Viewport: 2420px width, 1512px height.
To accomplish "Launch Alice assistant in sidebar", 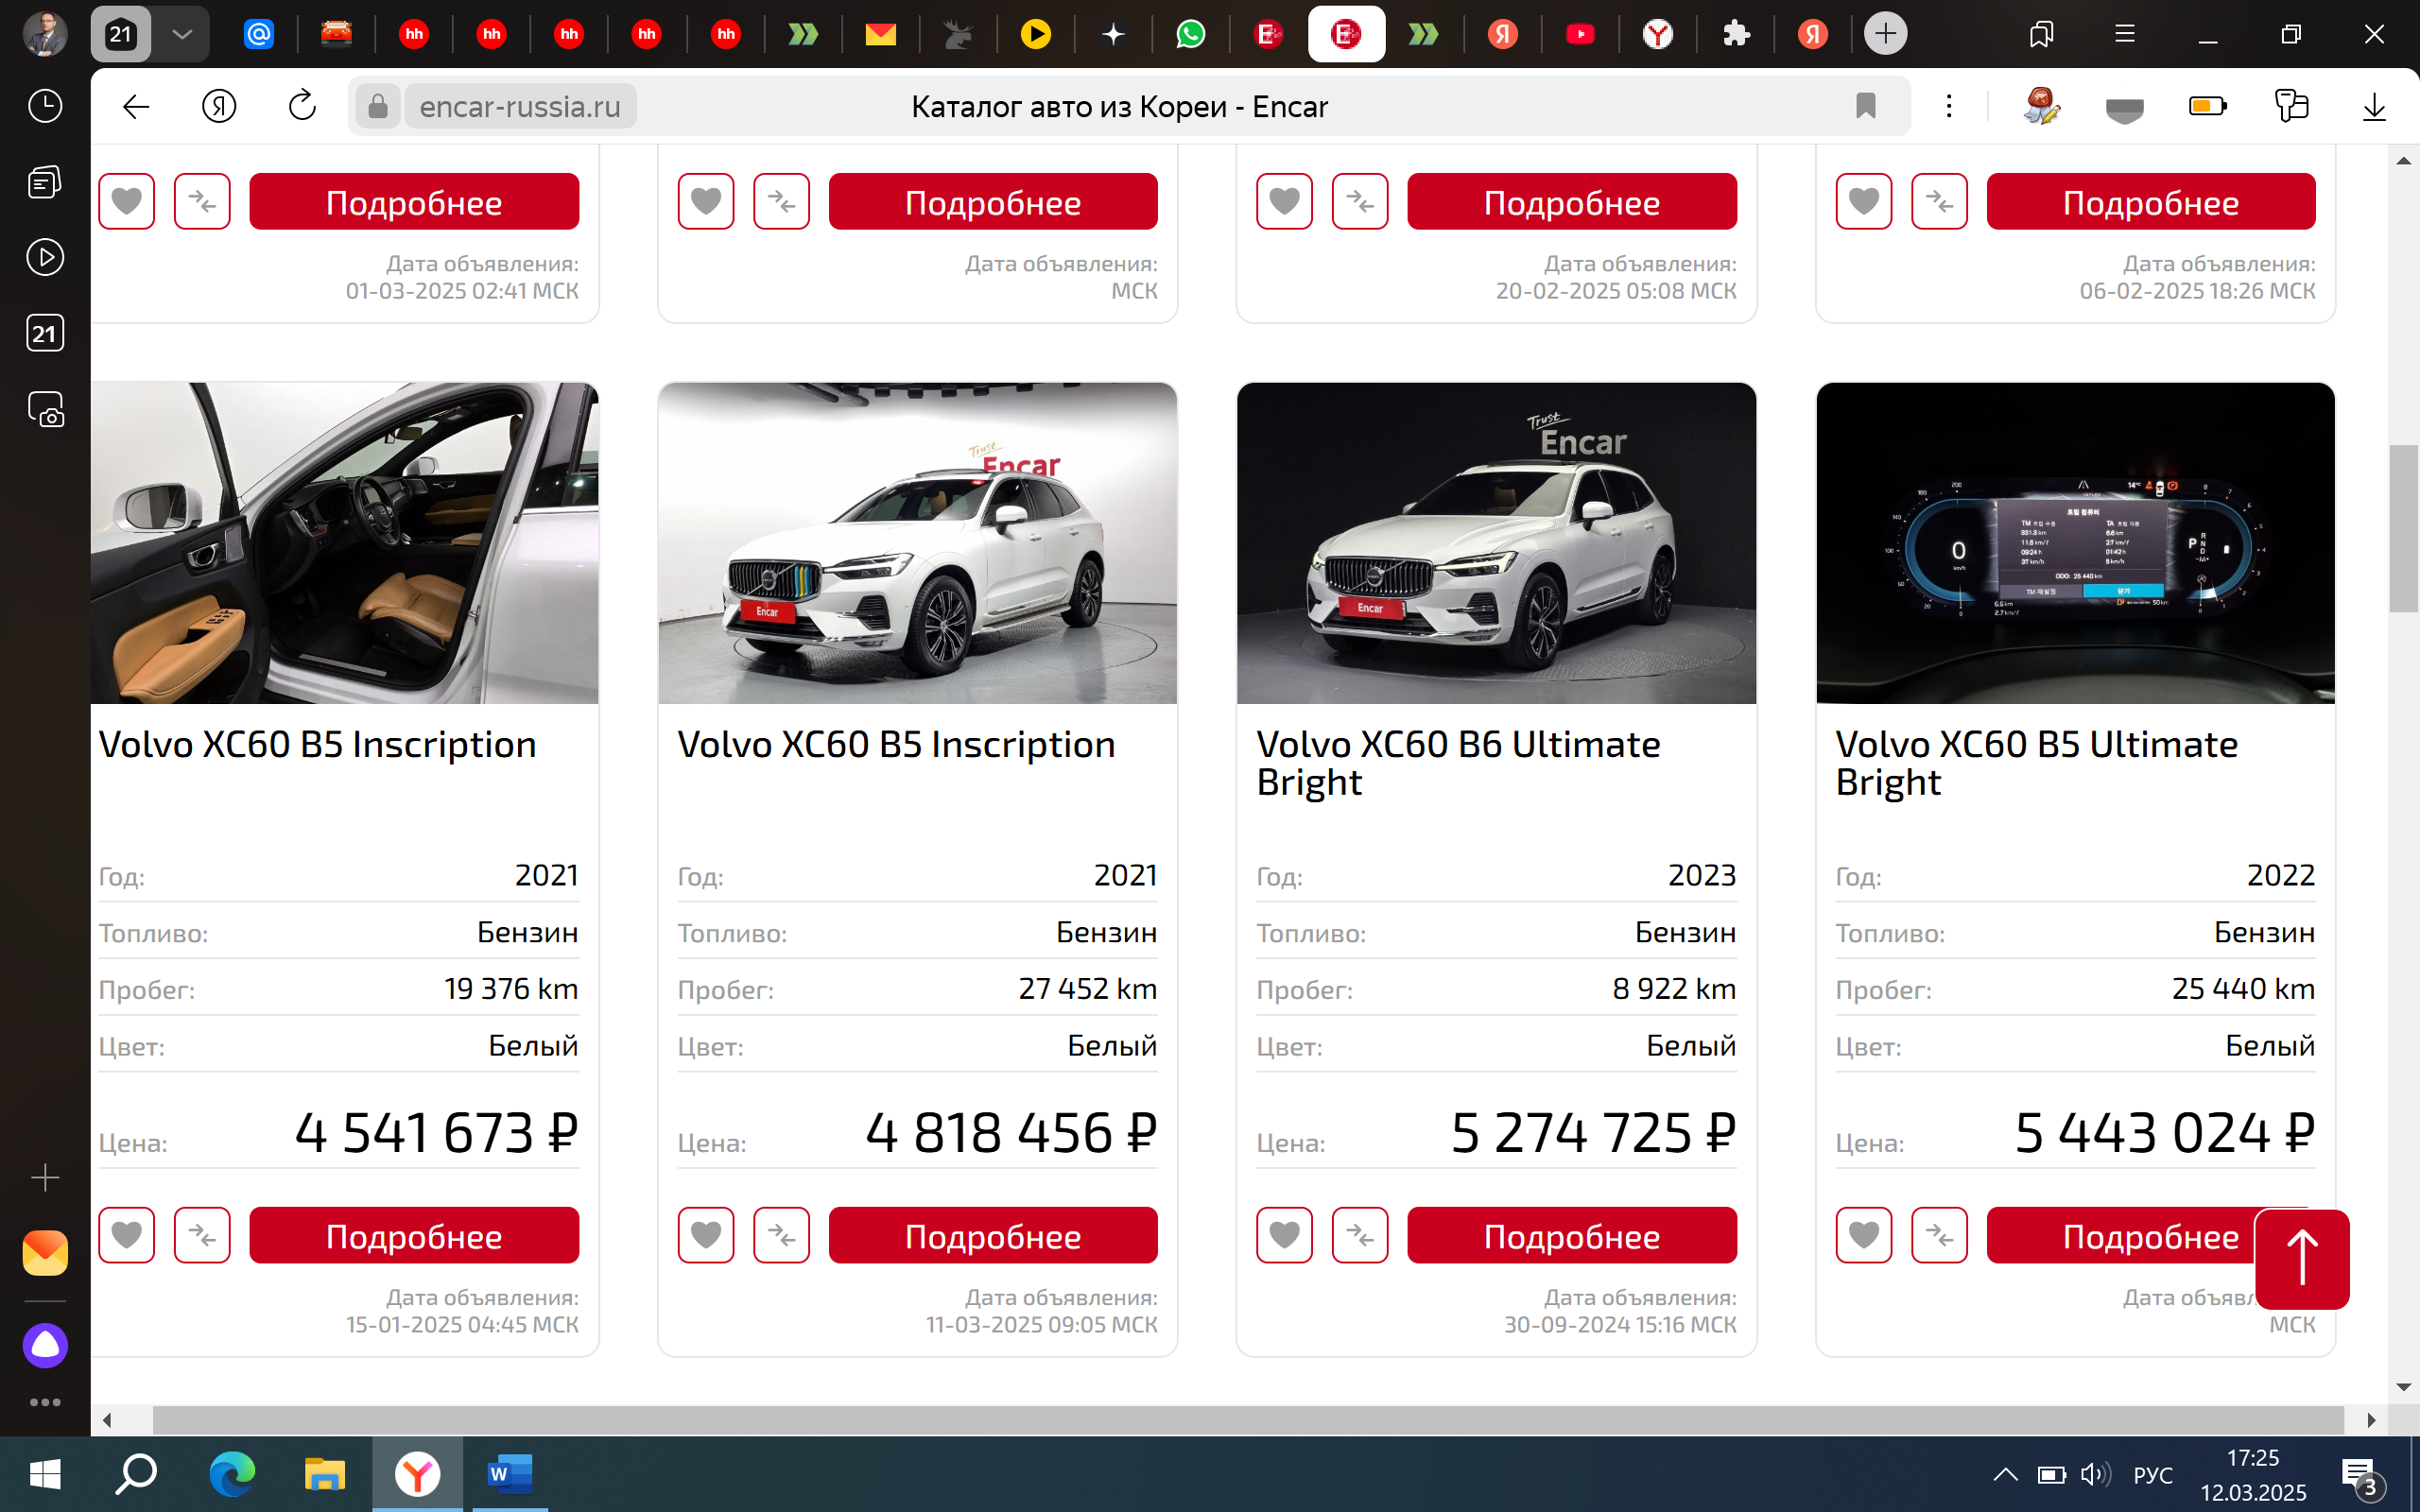I will click(x=45, y=1346).
